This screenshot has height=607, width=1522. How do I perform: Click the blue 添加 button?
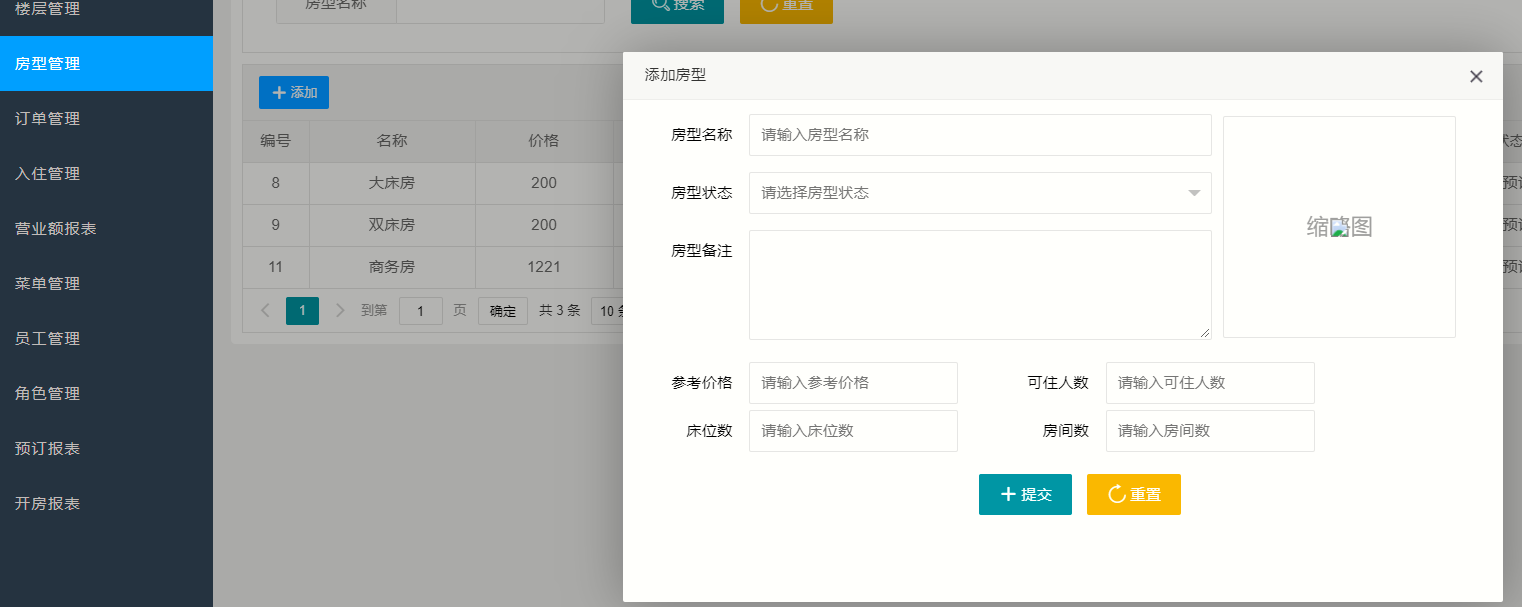click(294, 92)
